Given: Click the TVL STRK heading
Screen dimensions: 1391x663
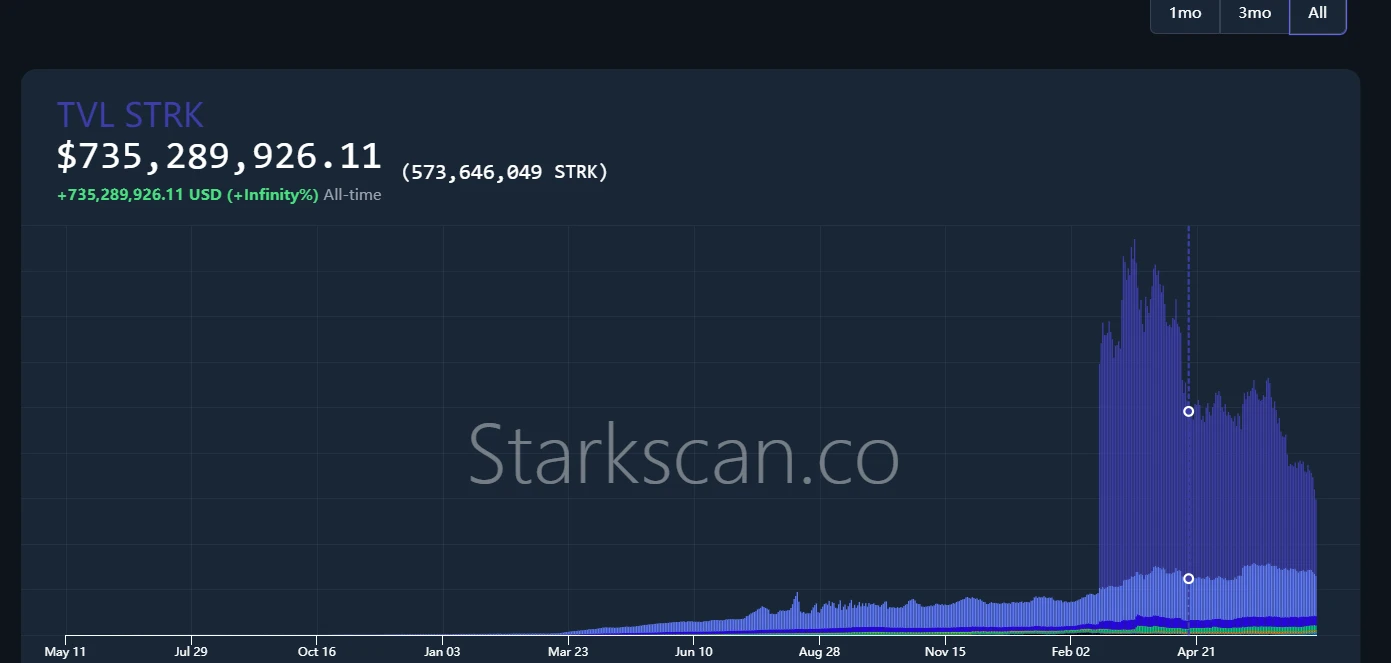Looking at the screenshot, I should [x=130, y=114].
